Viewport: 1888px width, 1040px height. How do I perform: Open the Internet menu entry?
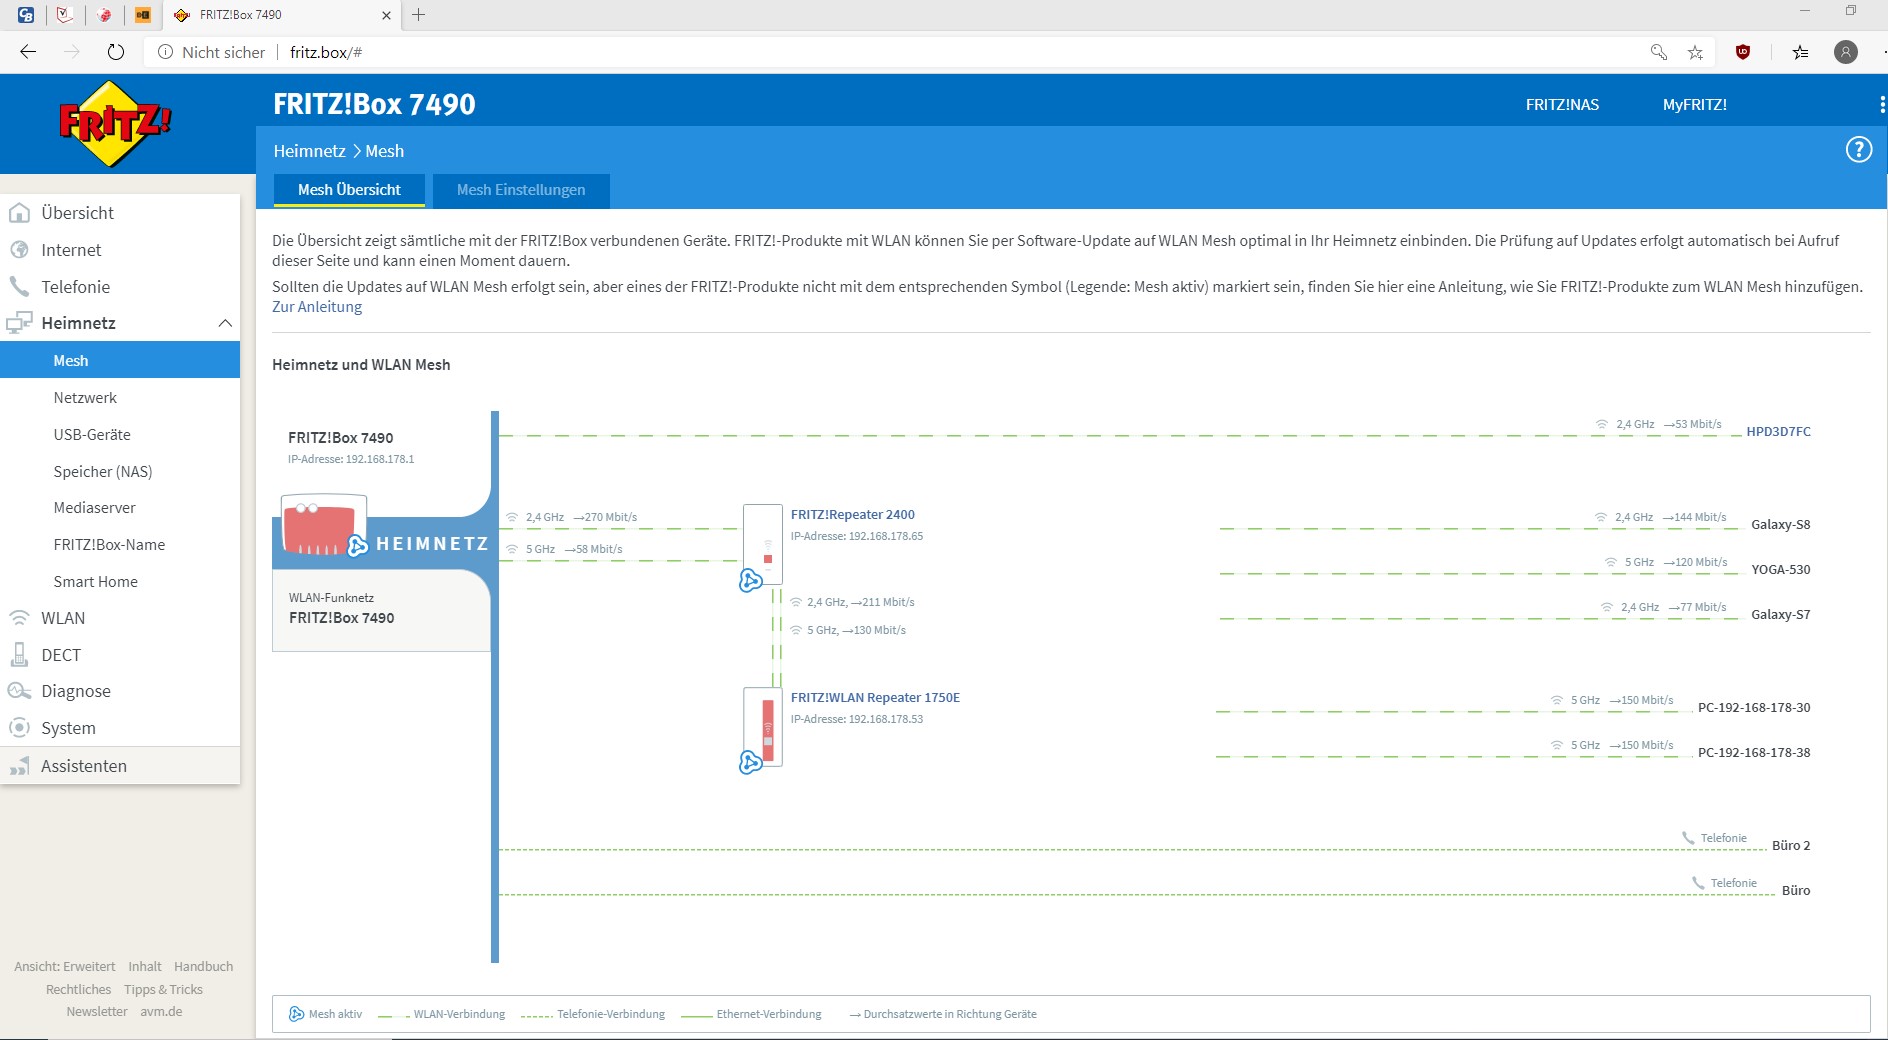120,250
